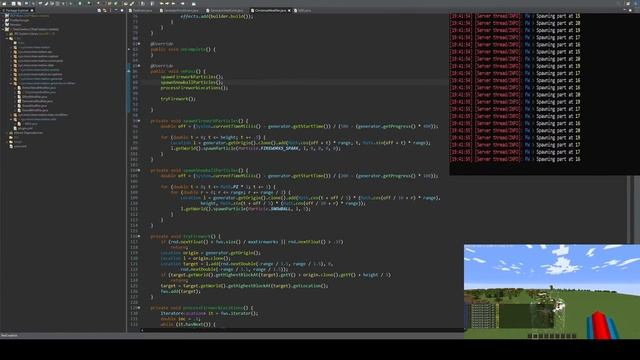Screen dimensions: 640x360
Task: Click the Debug toolbar icon
Action: [x=71, y=3]
